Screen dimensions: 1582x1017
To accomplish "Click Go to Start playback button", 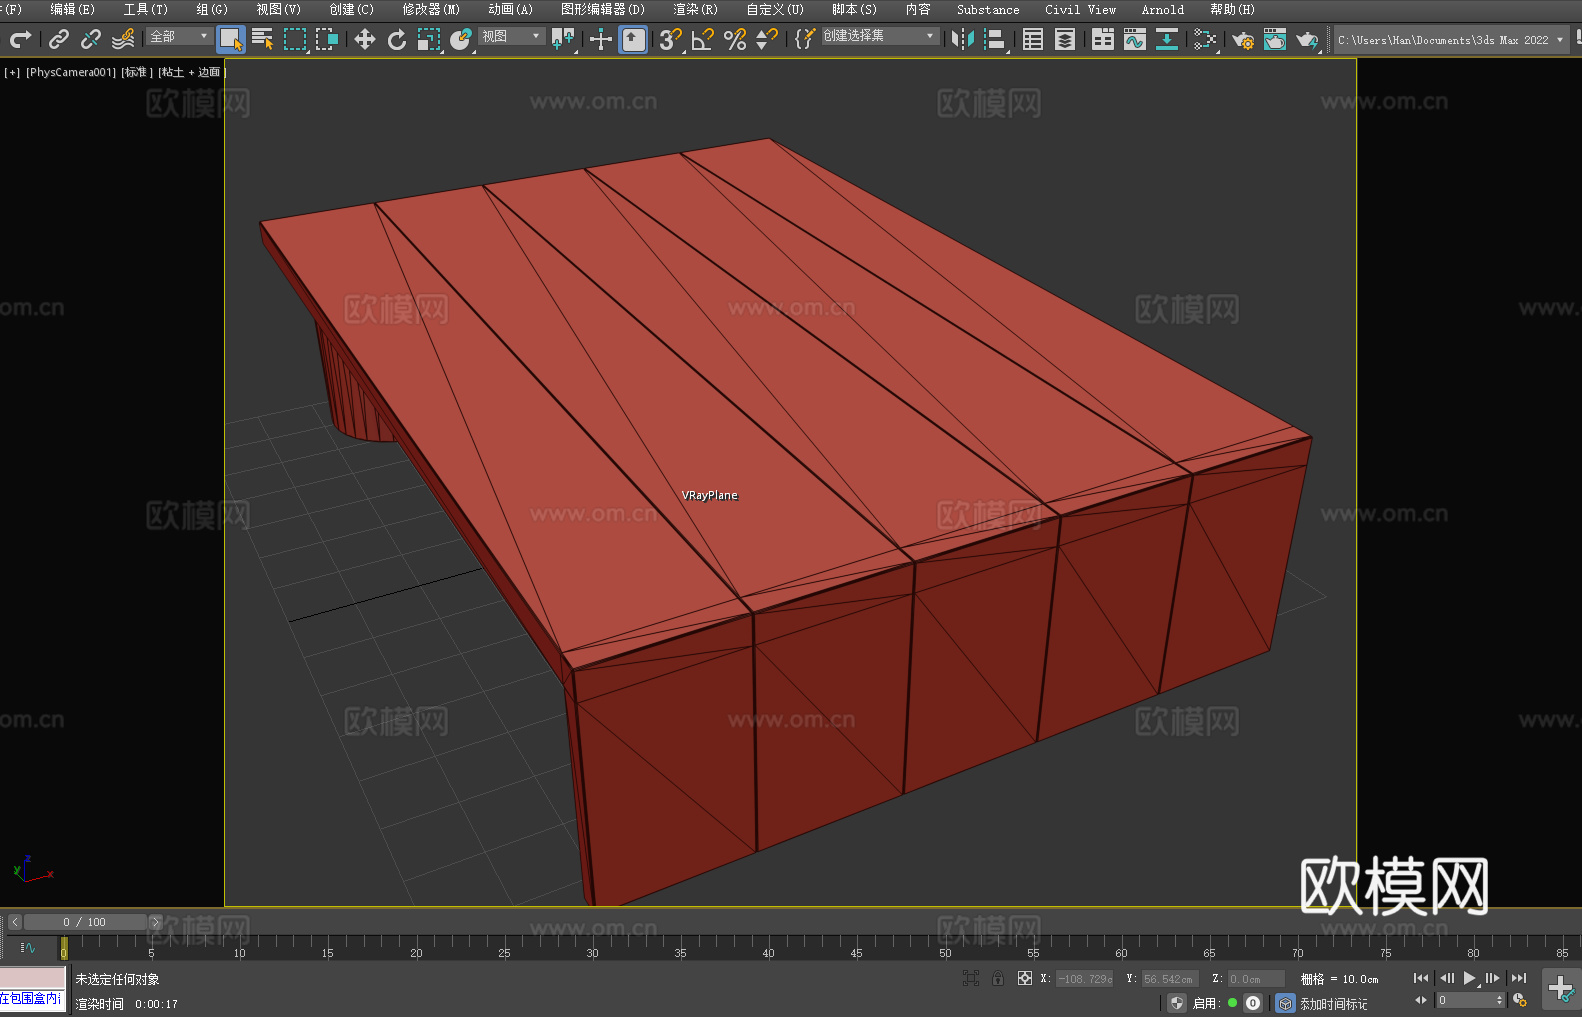I will 1421,978.
